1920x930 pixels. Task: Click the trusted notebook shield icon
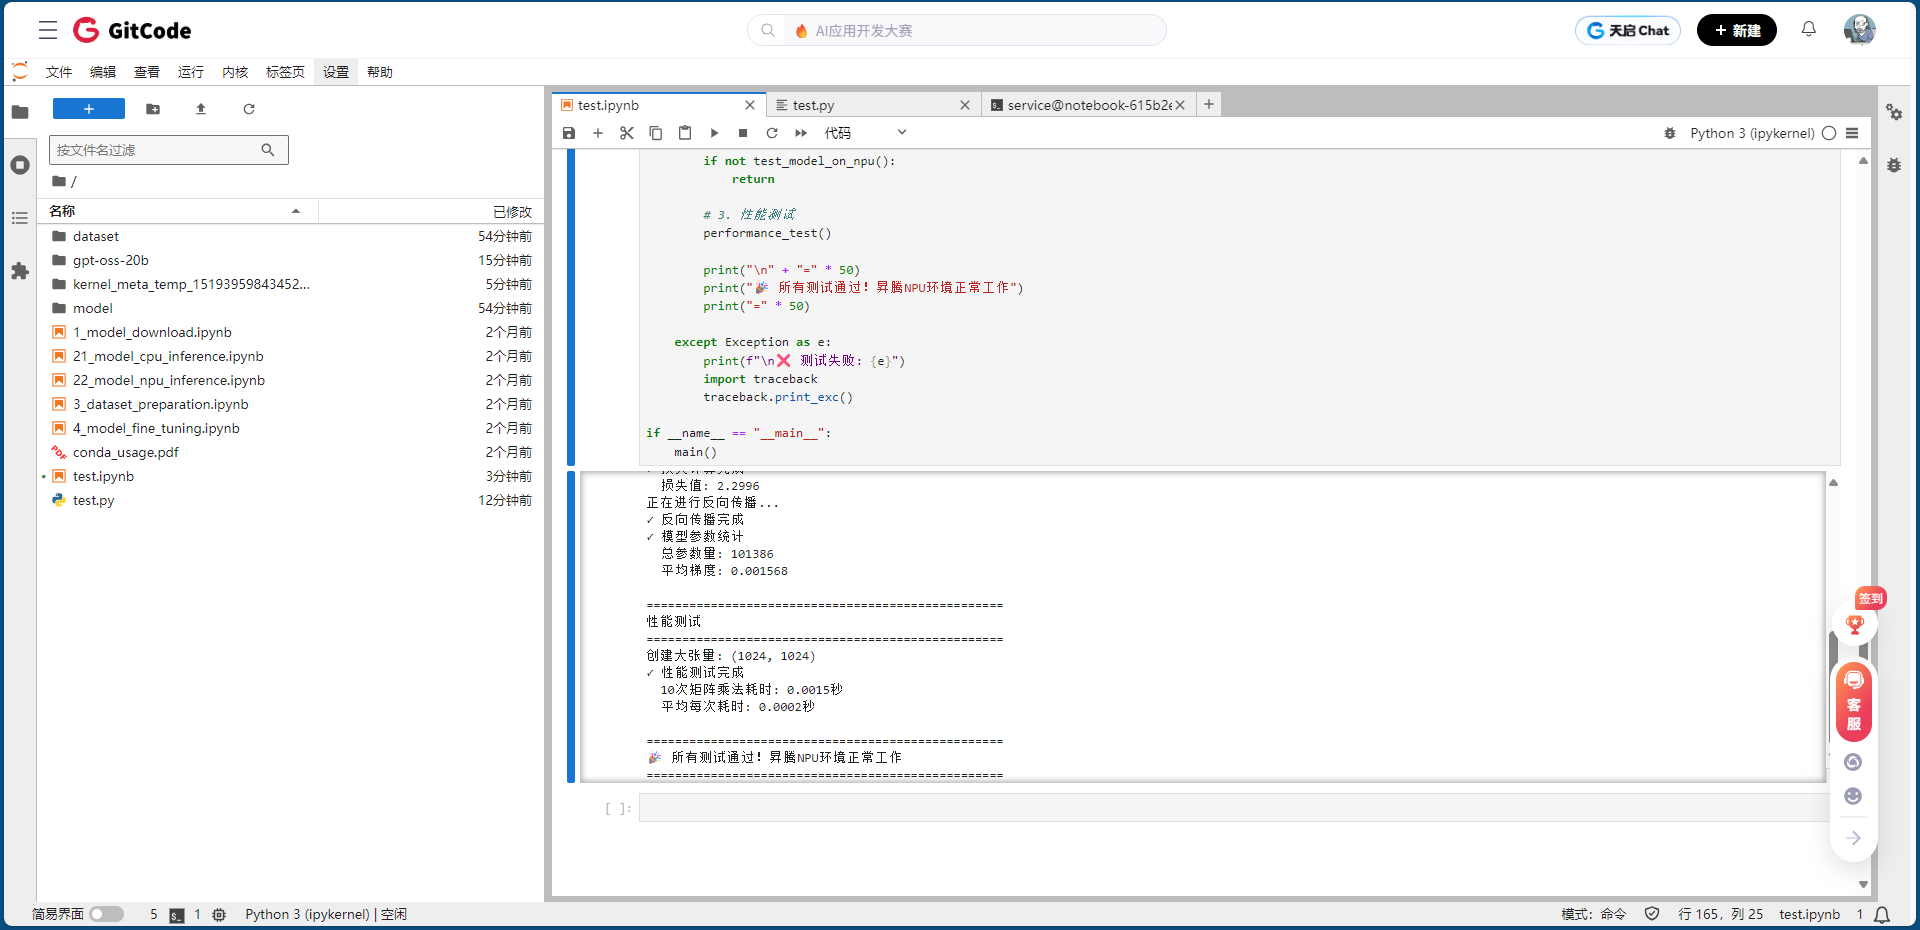(1652, 914)
